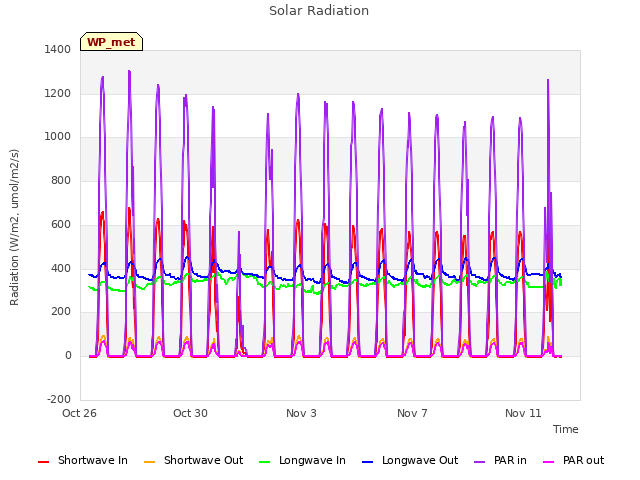This screenshot has width=640, height=480.
Task: Click the purple PAR in color marker
Action: 480,462
